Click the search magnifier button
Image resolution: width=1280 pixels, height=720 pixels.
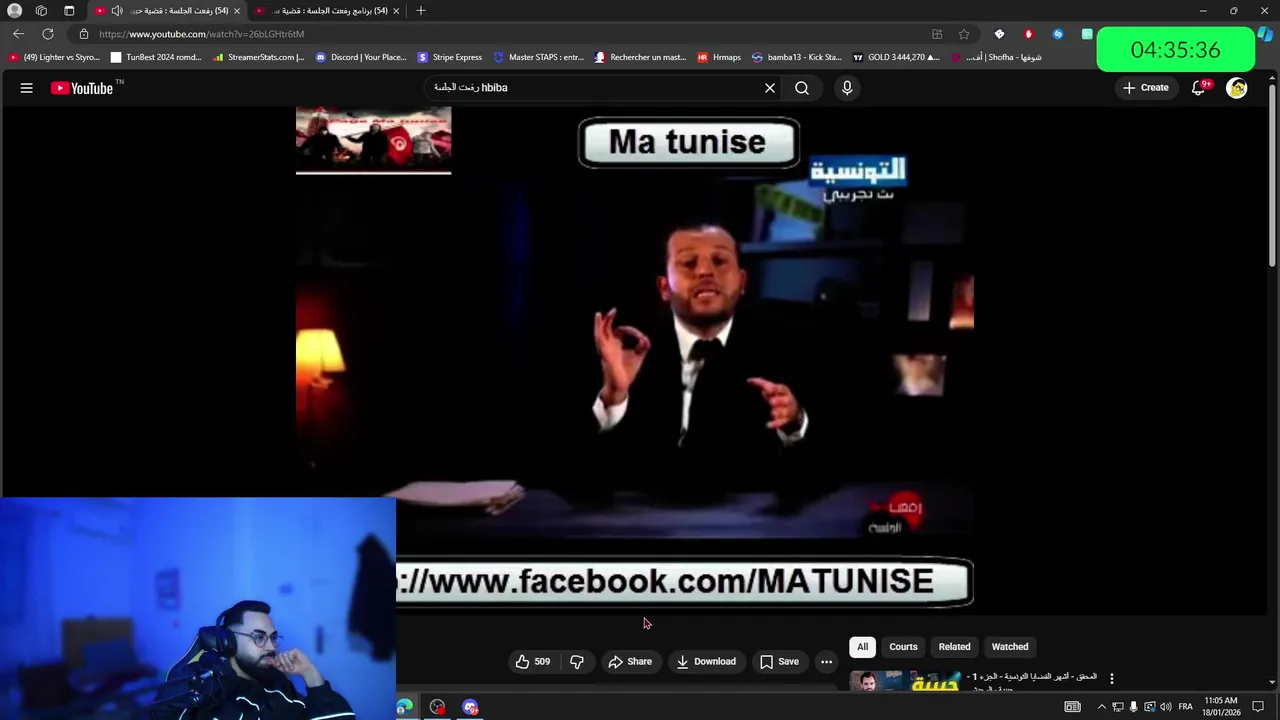[802, 88]
